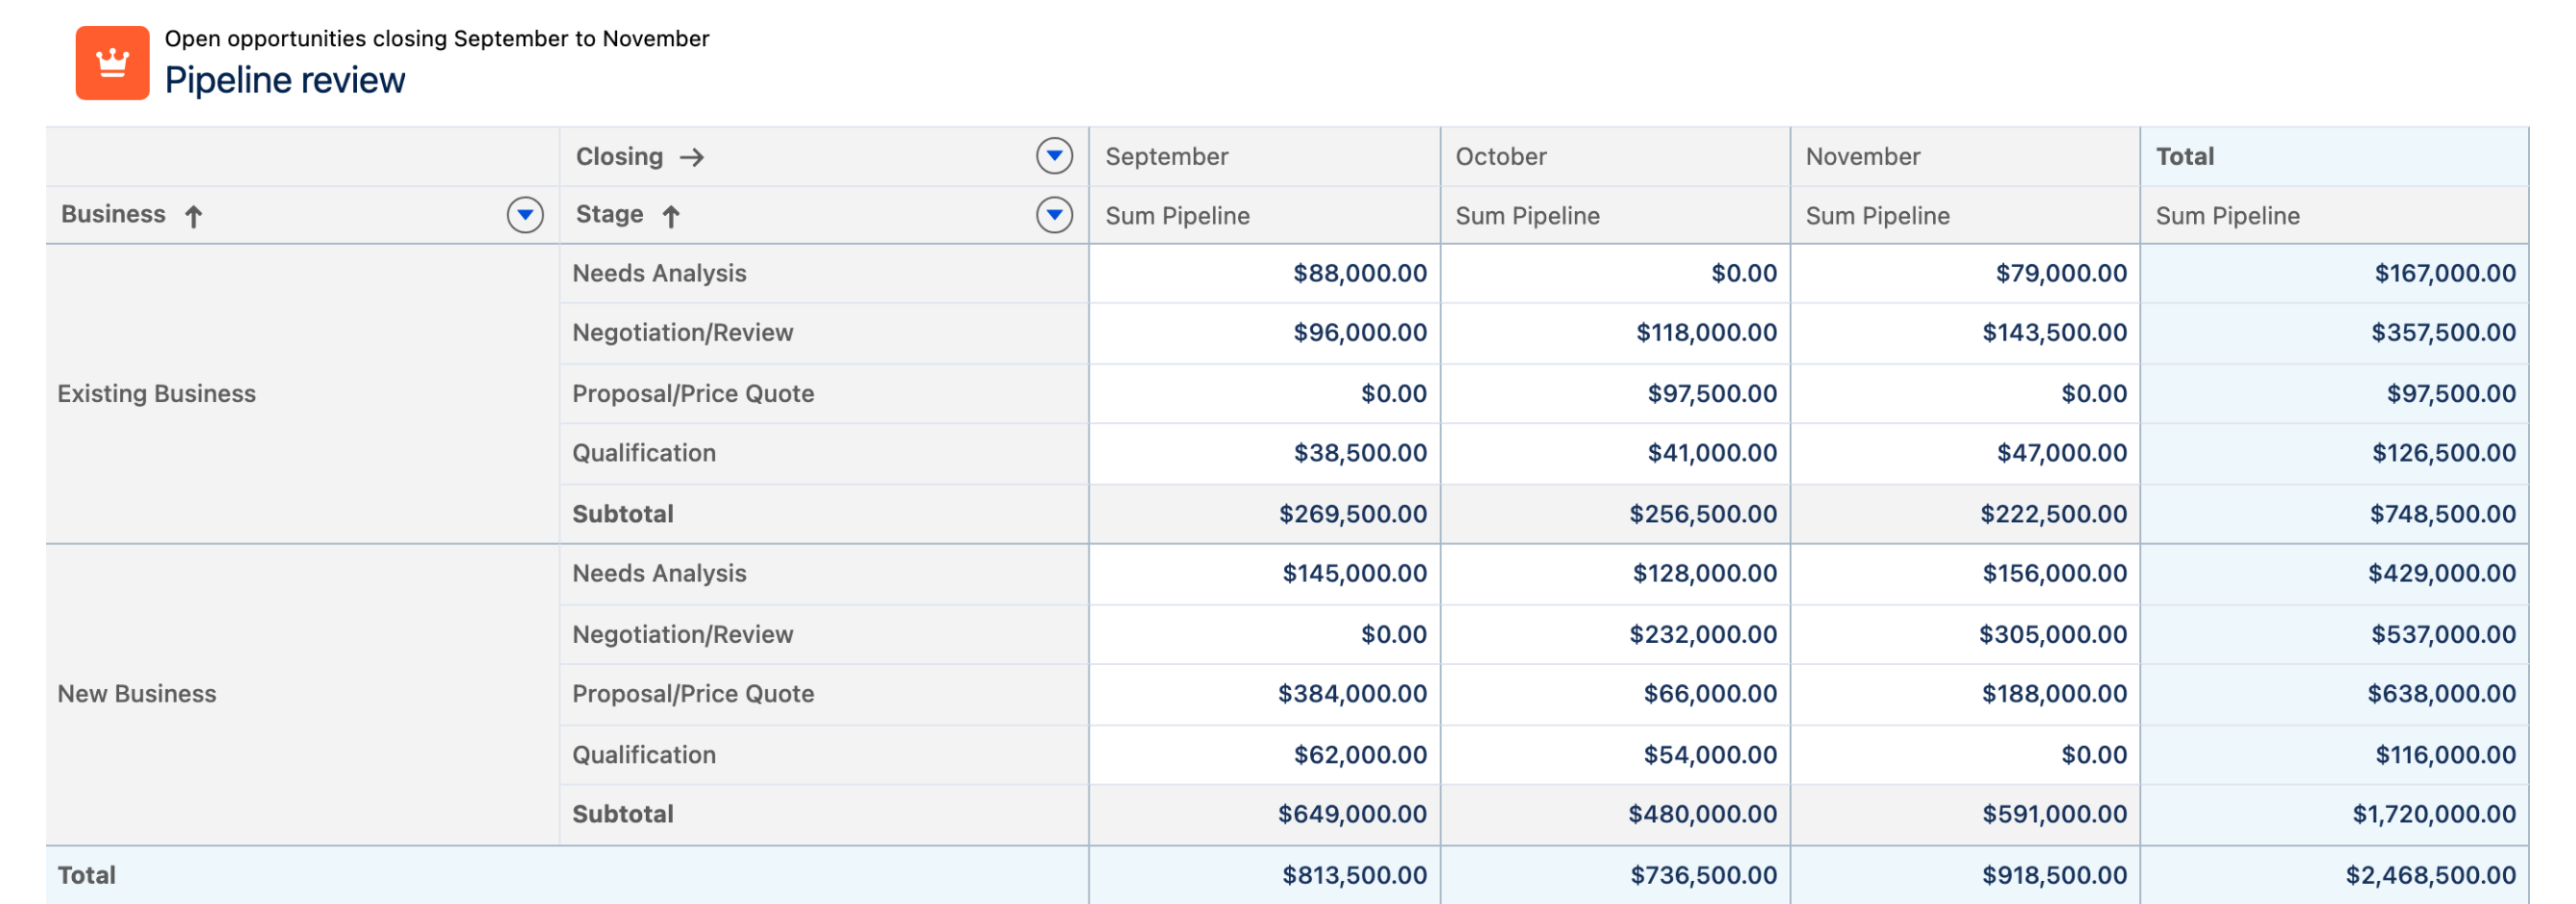Click the Total row label at bottom

86,876
